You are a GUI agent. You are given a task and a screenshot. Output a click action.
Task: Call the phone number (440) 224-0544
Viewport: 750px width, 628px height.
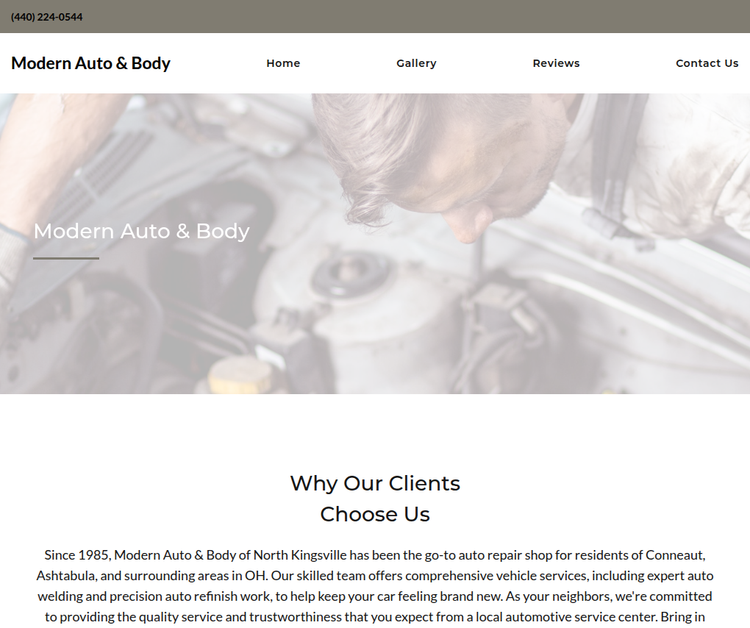[46, 17]
